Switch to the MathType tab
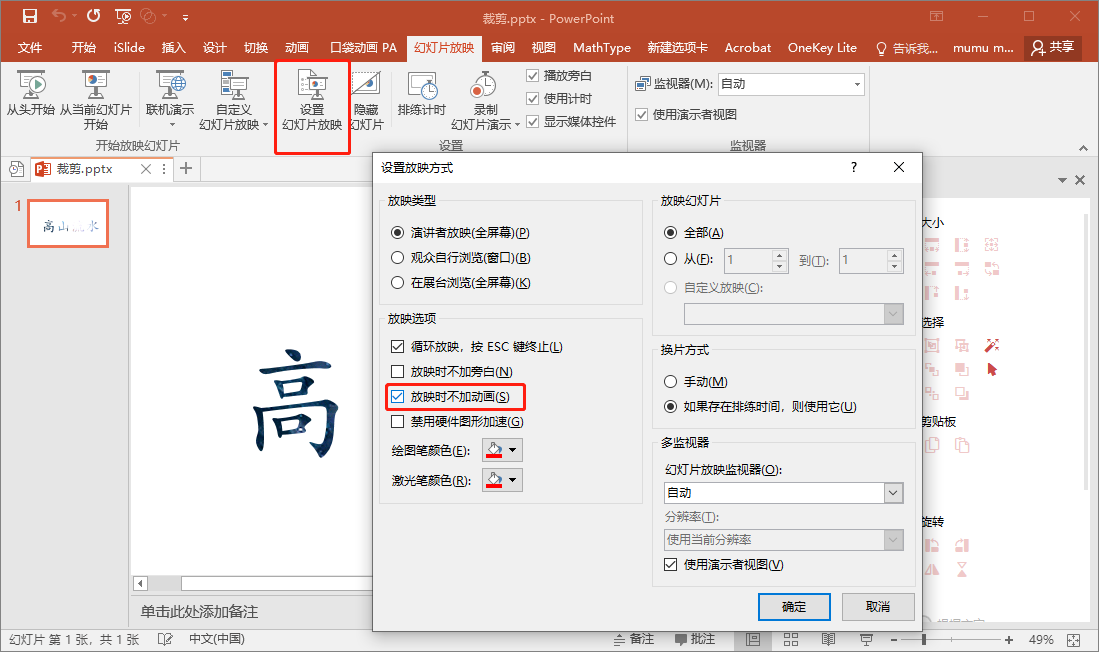The height and width of the screenshot is (652, 1099). 601,48
